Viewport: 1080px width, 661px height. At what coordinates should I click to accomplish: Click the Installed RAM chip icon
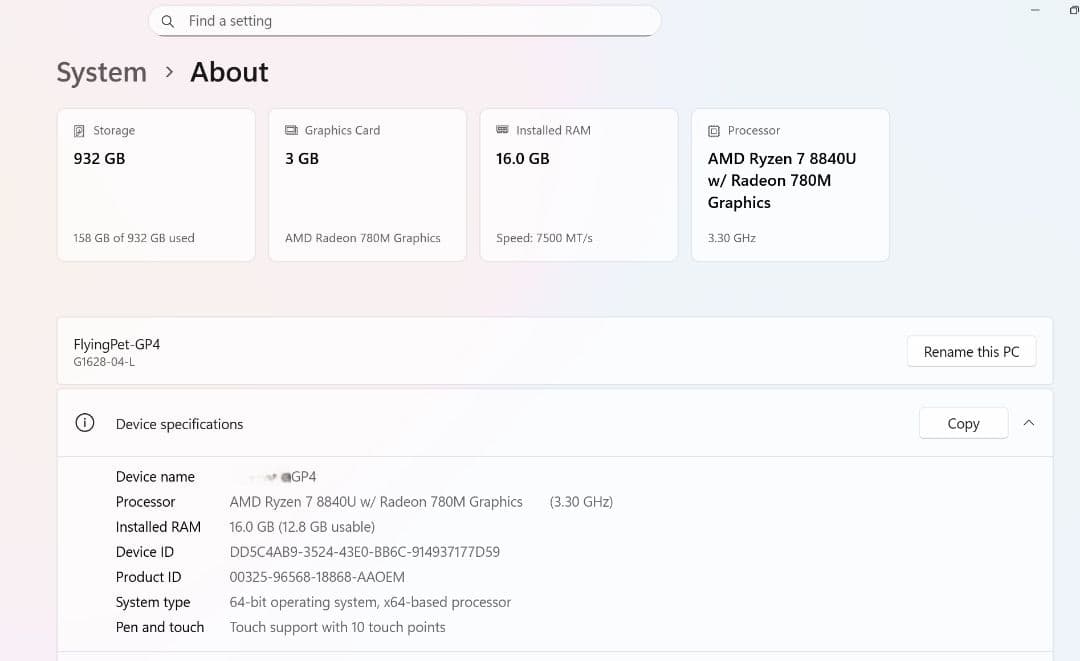coord(502,130)
